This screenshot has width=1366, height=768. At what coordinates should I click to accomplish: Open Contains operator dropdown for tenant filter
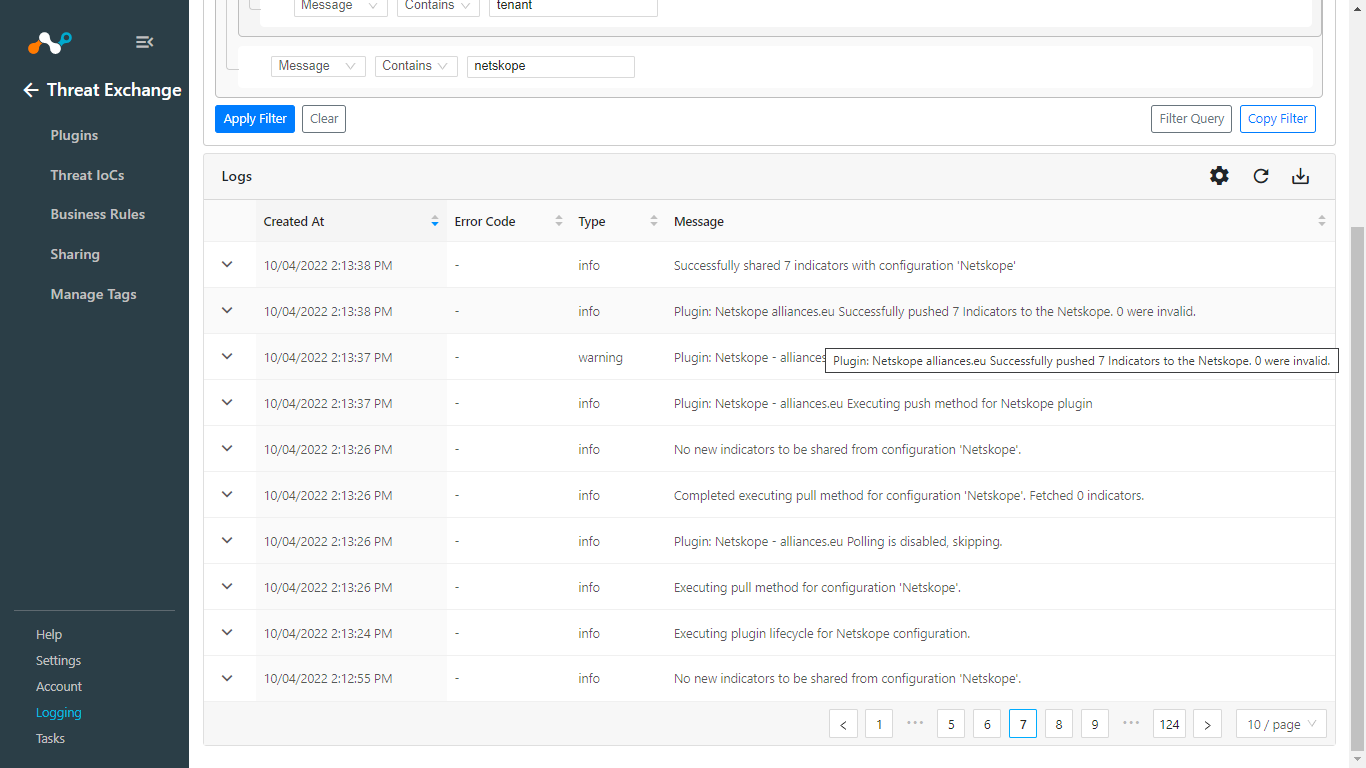[438, 6]
